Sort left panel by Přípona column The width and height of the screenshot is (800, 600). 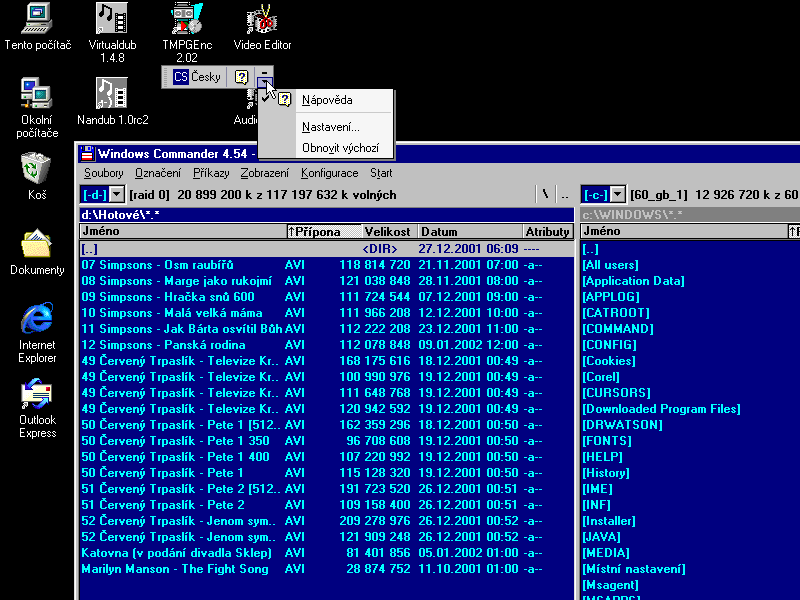(324, 231)
